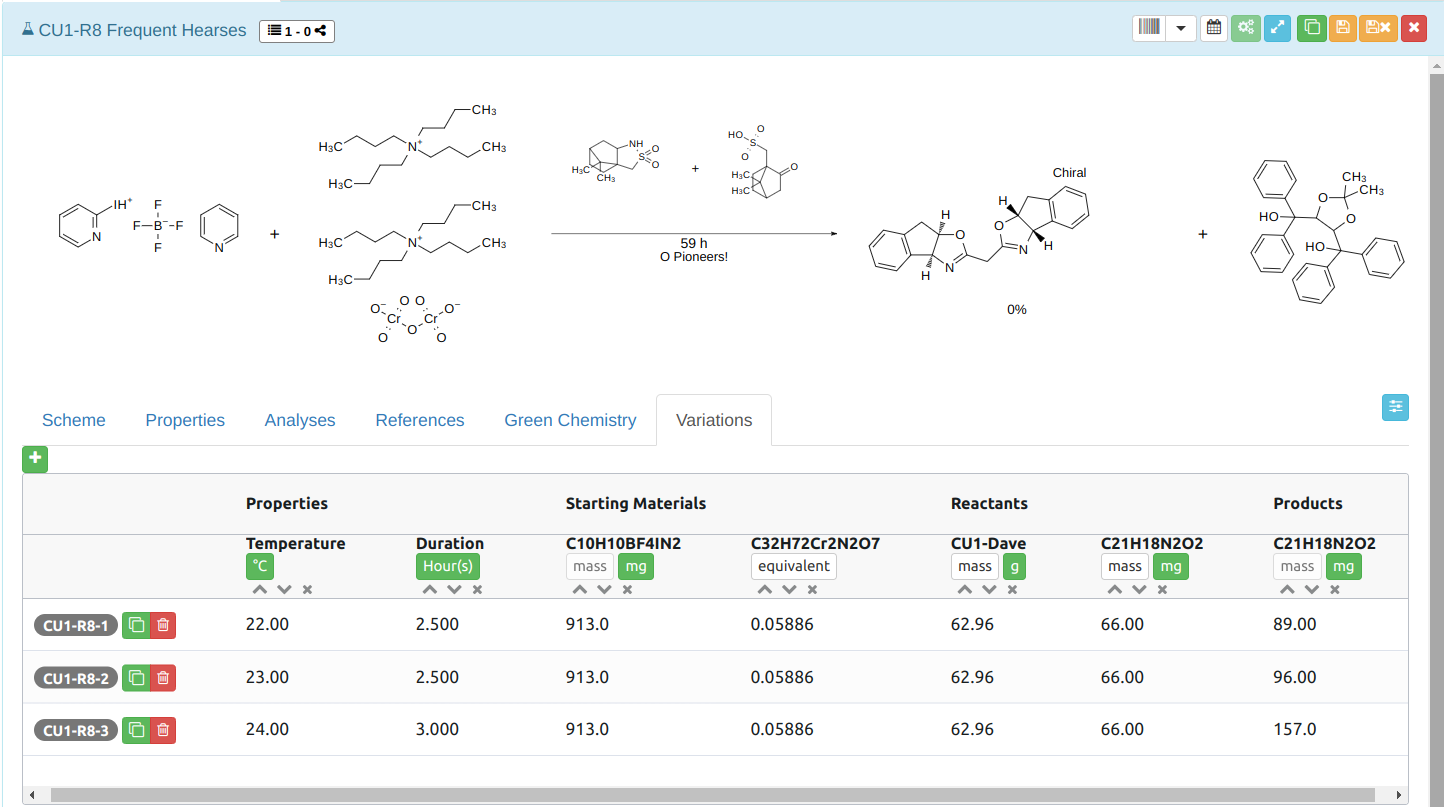This screenshot has height=807, width=1444.
Task: Expand the reaction view to fullscreen
Action: point(1277,27)
